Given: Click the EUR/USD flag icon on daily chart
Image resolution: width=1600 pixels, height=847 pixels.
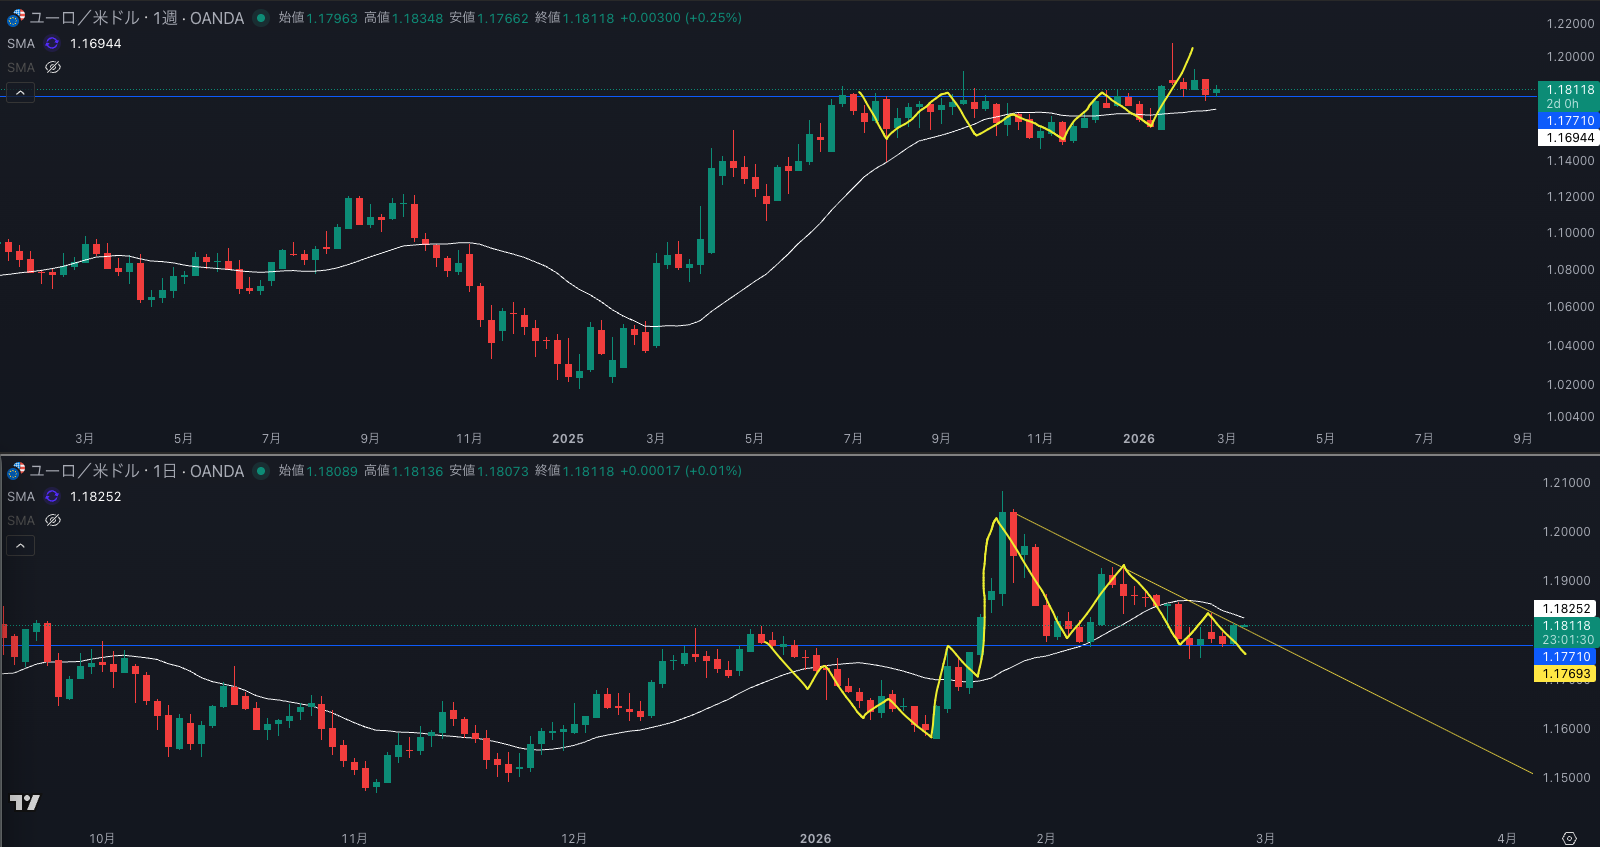Looking at the screenshot, I should [x=15, y=471].
